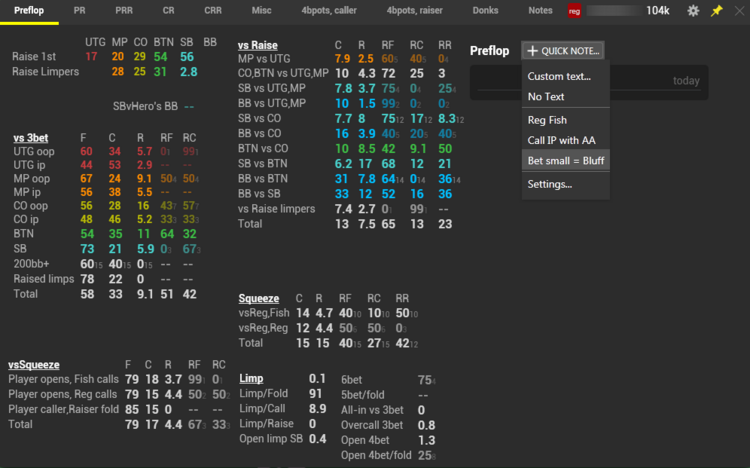Switch to the Preflop tab

[x=29, y=10]
